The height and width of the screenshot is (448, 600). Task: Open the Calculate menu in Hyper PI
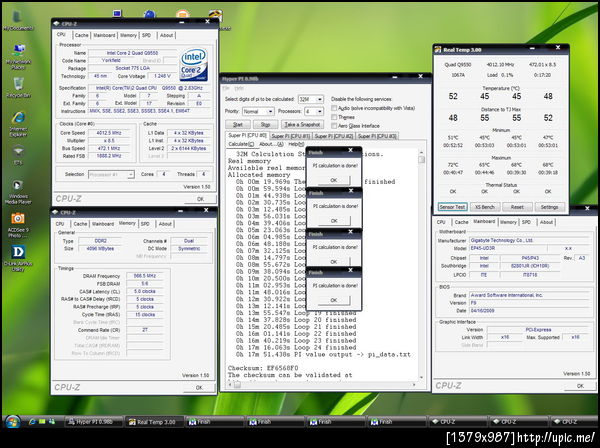[x=241, y=144]
